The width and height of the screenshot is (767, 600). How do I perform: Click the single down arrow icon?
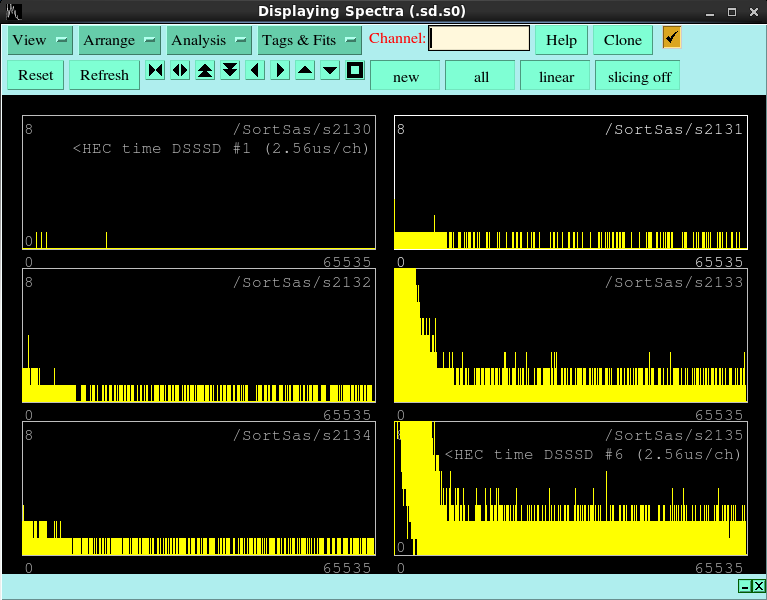(x=330, y=70)
